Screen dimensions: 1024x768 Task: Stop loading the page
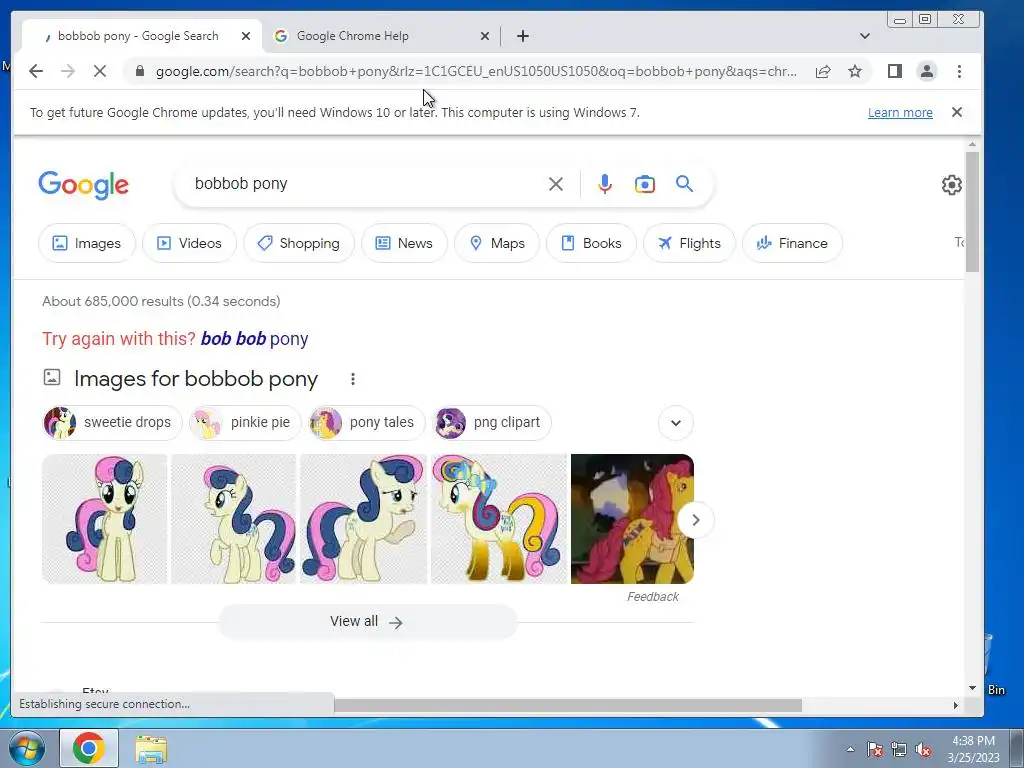click(99, 71)
